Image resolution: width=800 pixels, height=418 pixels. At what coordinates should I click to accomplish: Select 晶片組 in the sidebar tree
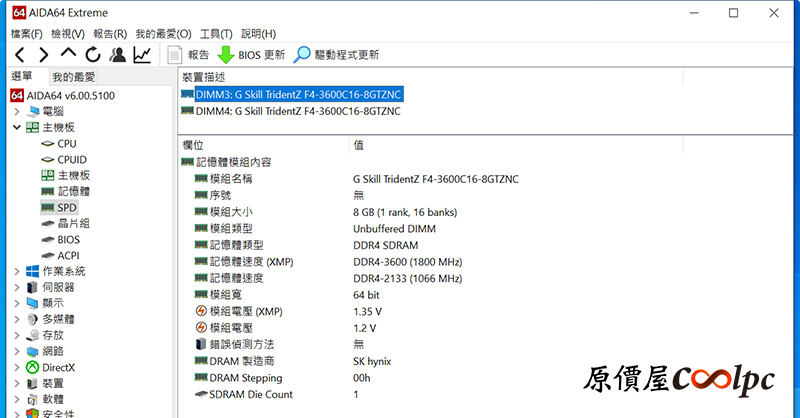[74, 223]
